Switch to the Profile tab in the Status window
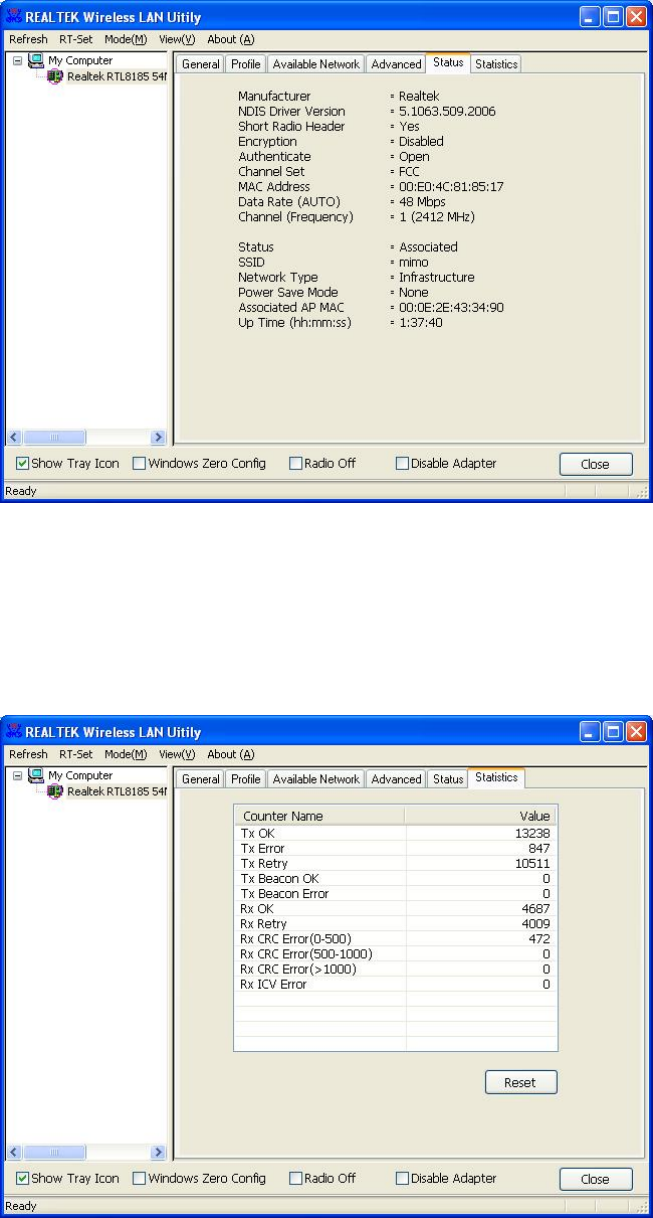653x1218 pixels. (246, 64)
